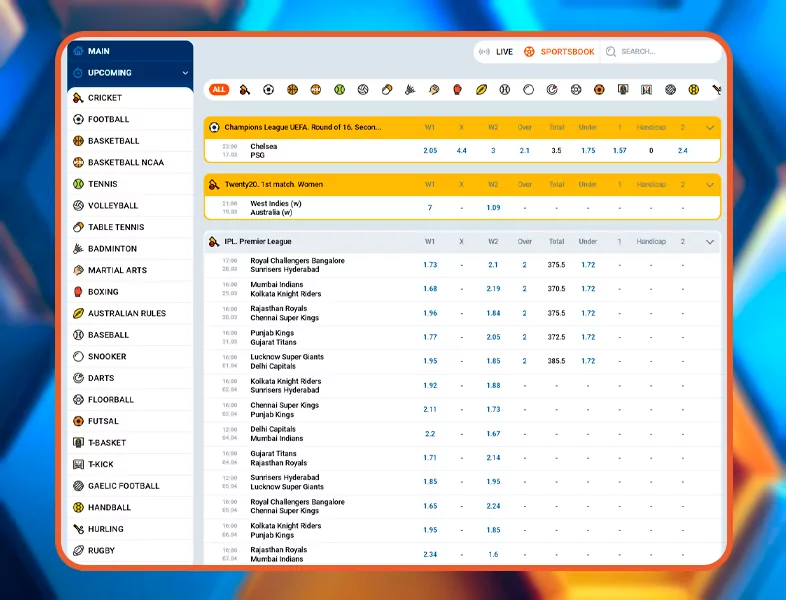Go to Main in the sidebar

99,51
